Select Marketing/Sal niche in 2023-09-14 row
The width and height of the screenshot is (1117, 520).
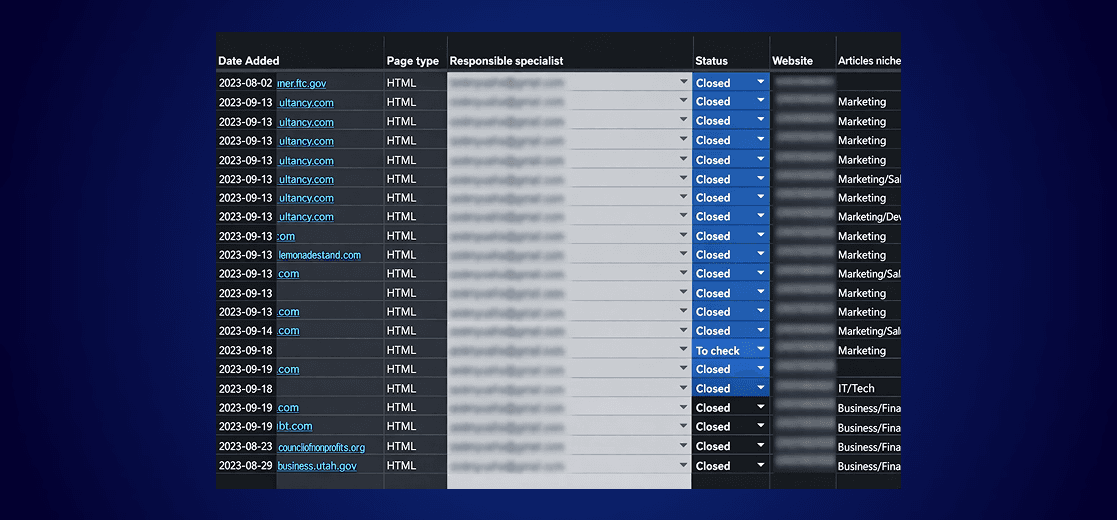tap(869, 331)
